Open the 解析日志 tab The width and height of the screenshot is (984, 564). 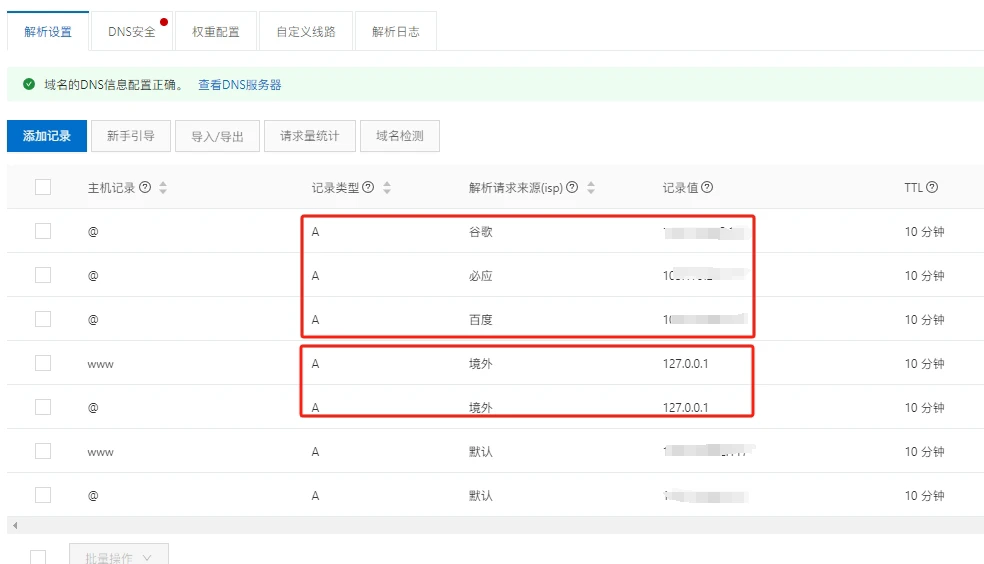[396, 32]
